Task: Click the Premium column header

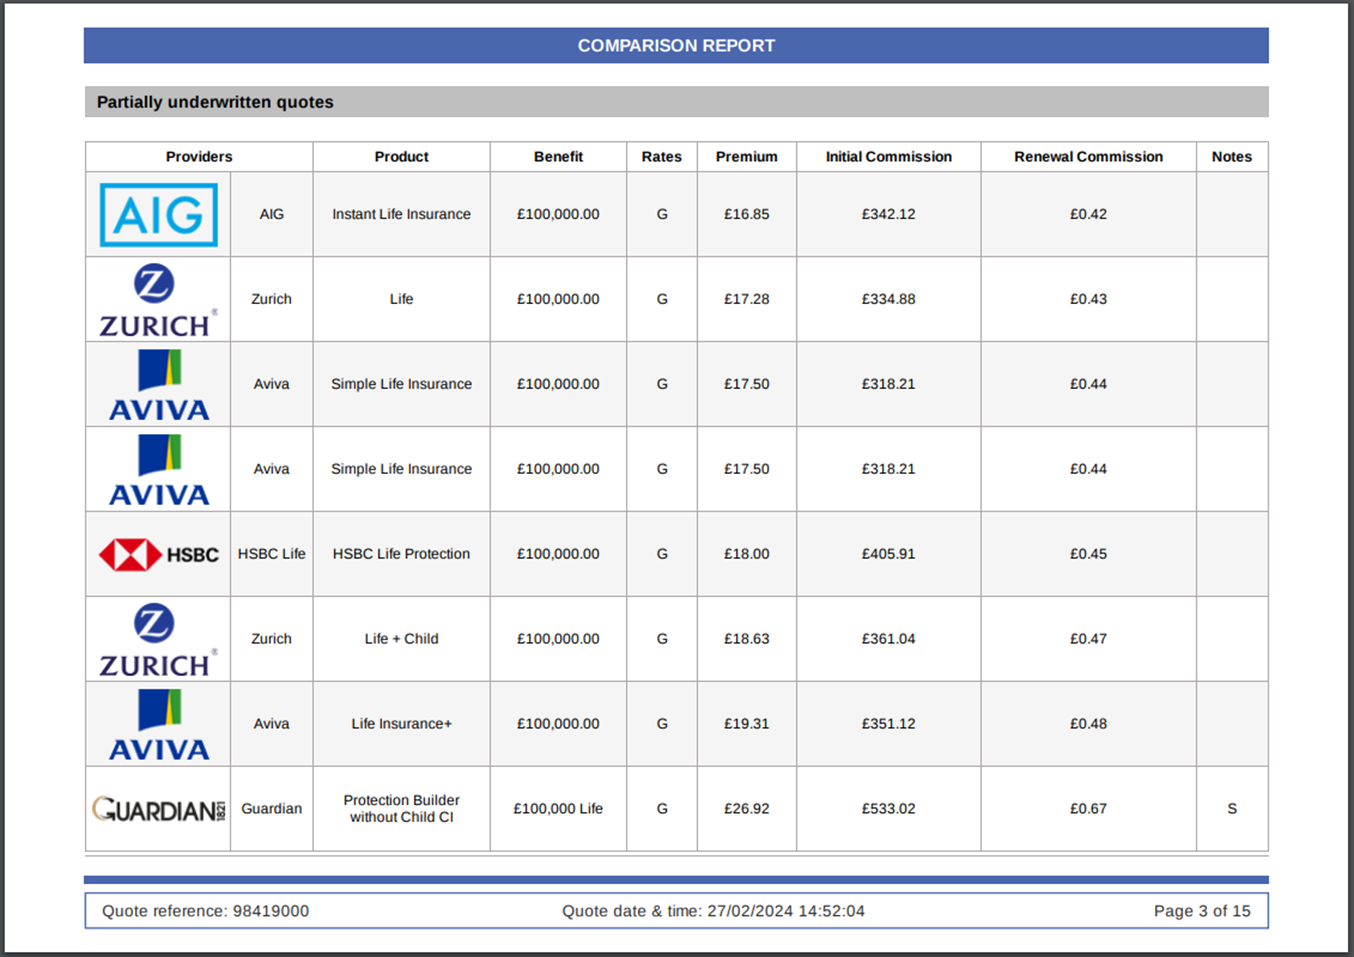Action: coord(747,157)
